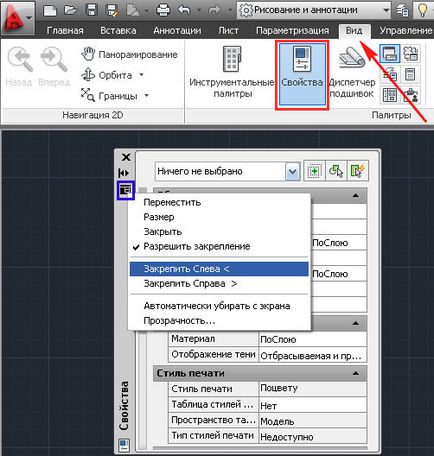The width and height of the screenshot is (434, 456).
Task: Expand the Орбита dropdown arrow
Action: (141, 75)
